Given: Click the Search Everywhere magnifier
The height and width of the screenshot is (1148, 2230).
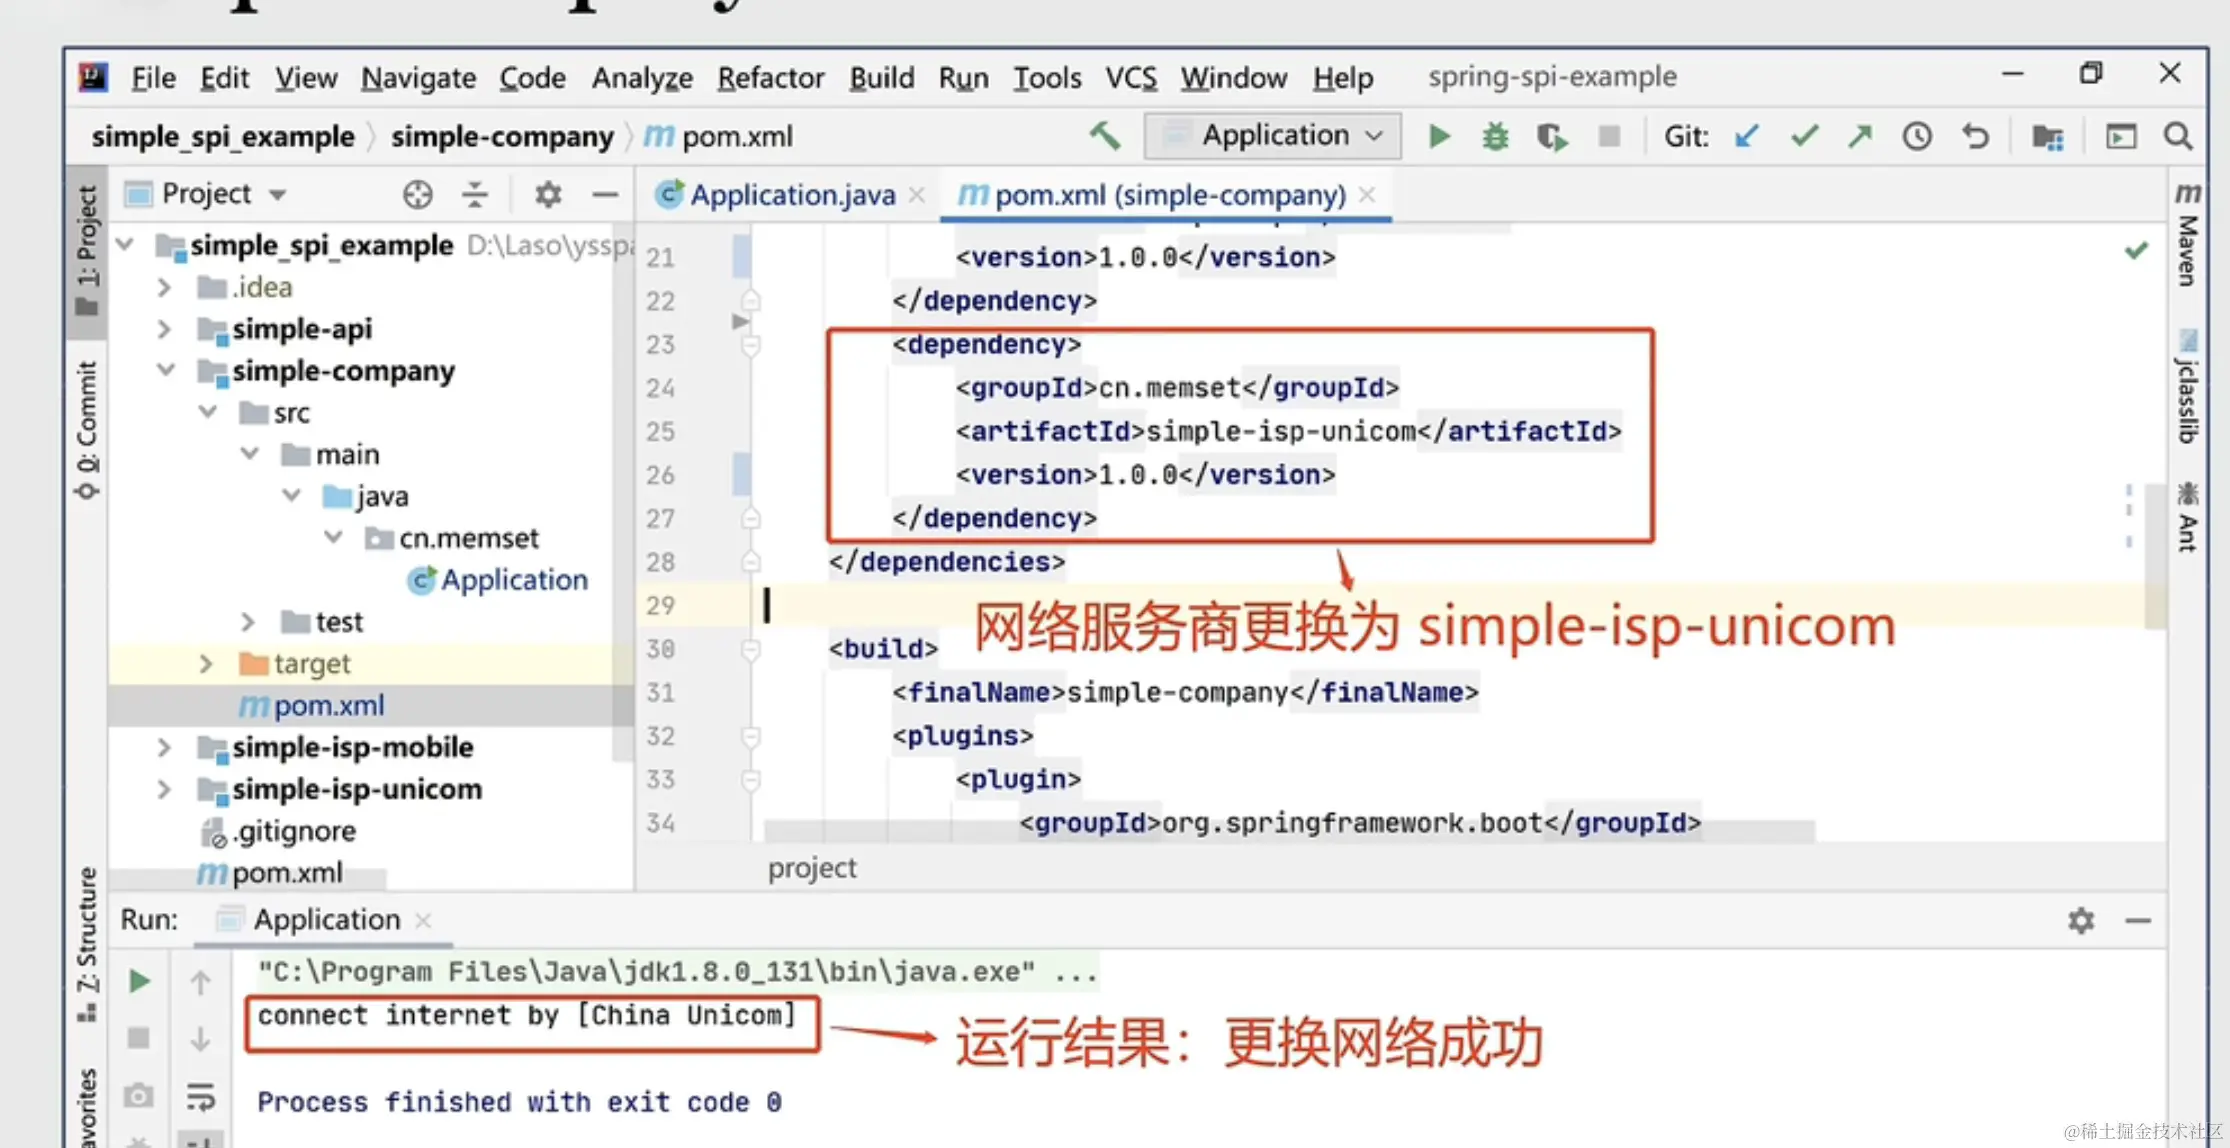Looking at the screenshot, I should point(2178,136).
